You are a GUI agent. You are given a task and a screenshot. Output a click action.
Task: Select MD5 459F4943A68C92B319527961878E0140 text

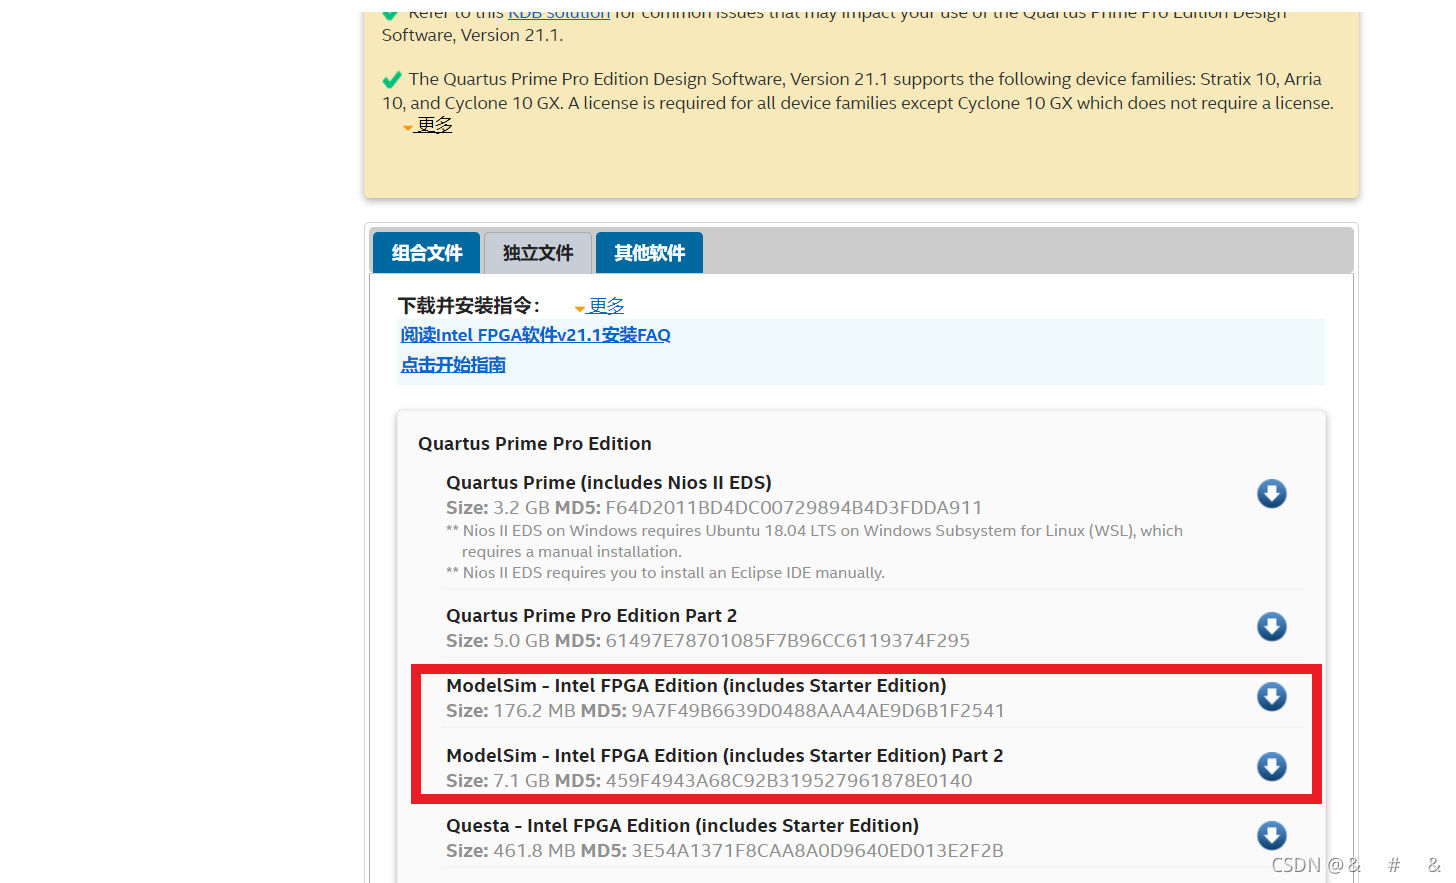point(763,781)
